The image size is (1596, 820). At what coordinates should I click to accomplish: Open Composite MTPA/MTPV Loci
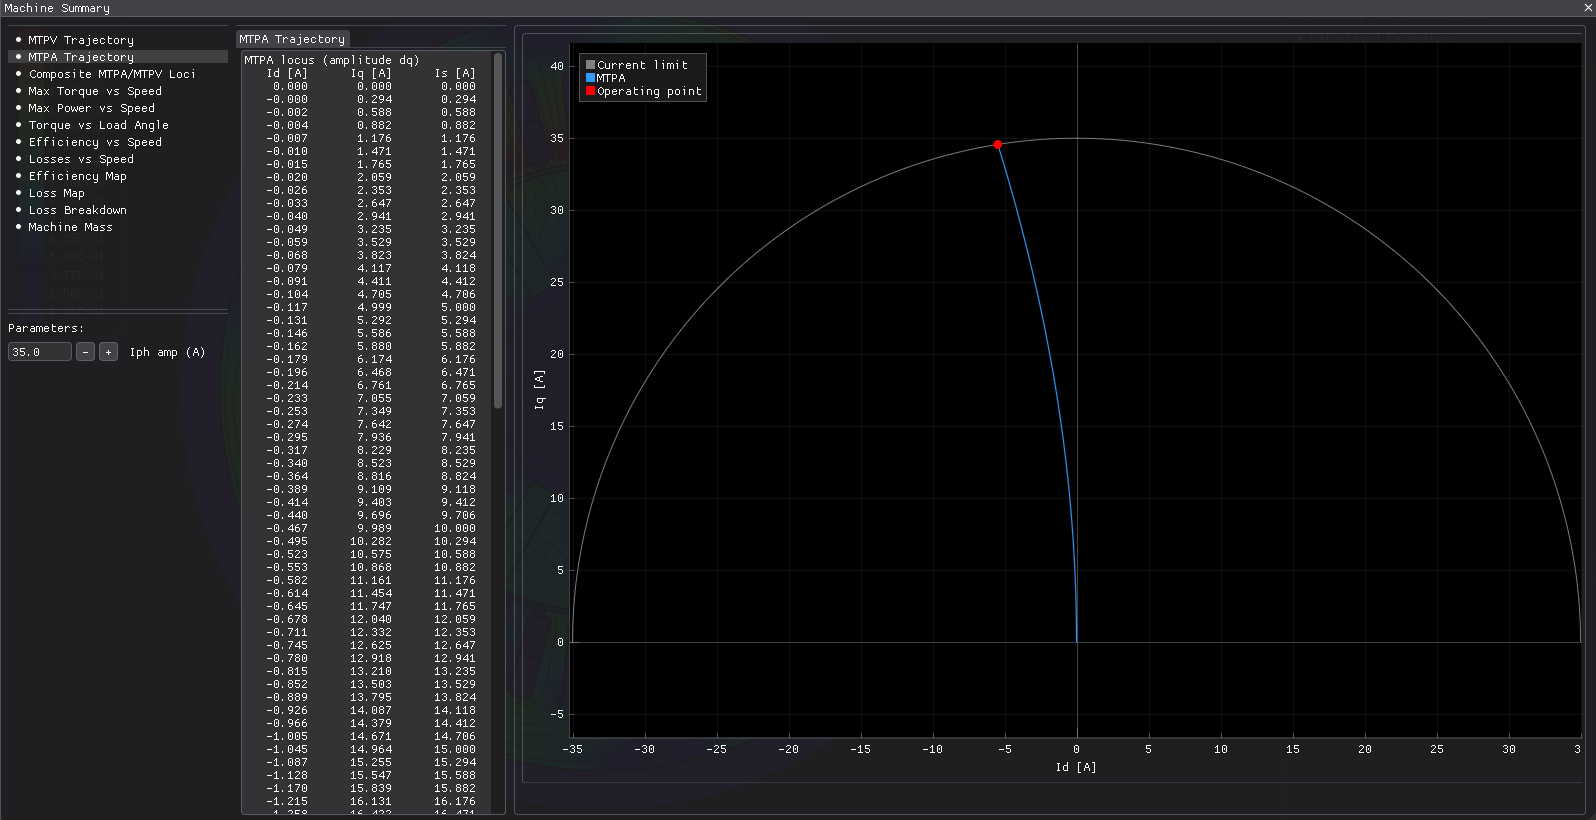tap(112, 74)
